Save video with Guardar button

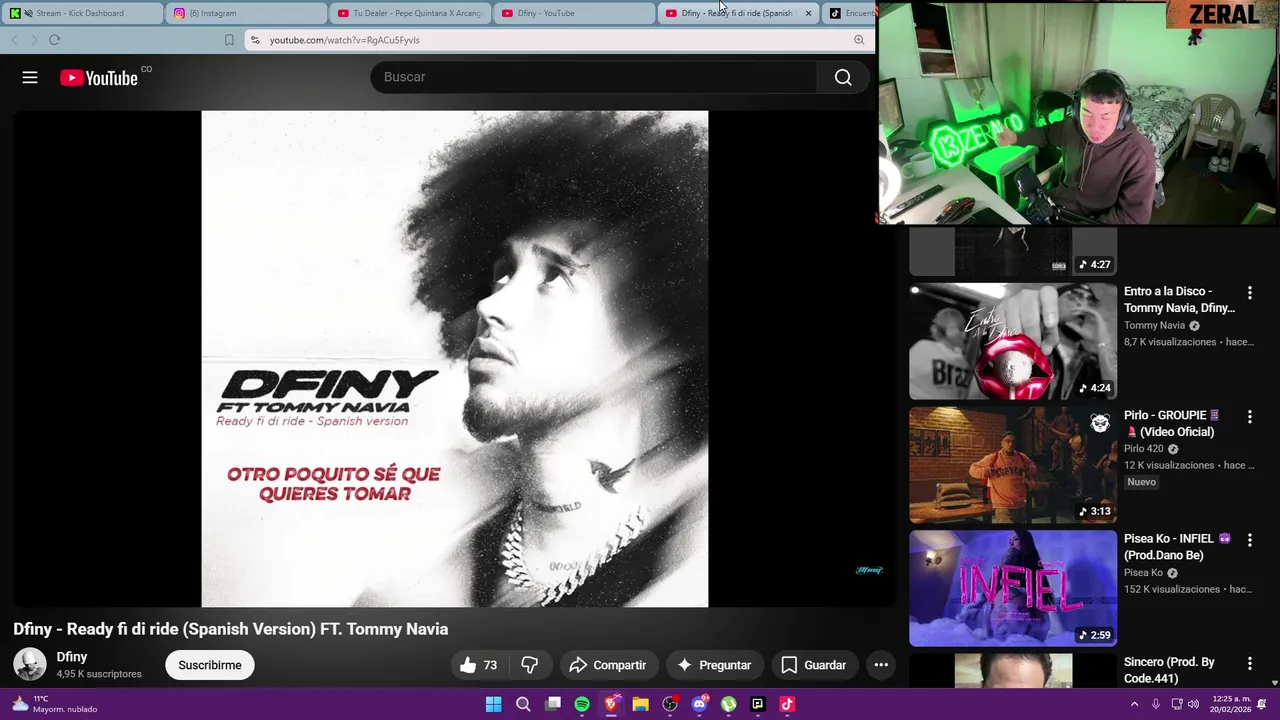(813, 665)
